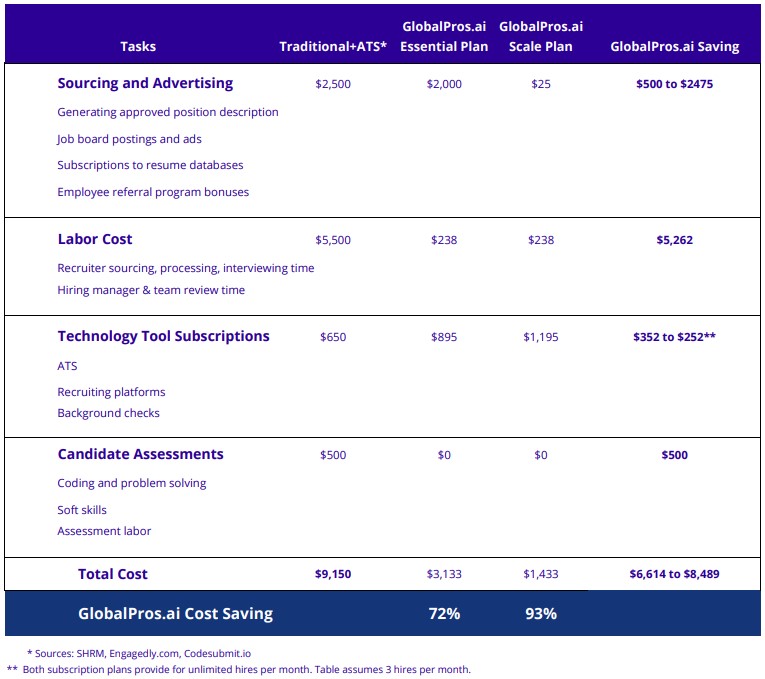Image resolution: width=765 pixels, height=679 pixels.
Task: Click the $5,262 labor cost saving
Action: coord(674,240)
